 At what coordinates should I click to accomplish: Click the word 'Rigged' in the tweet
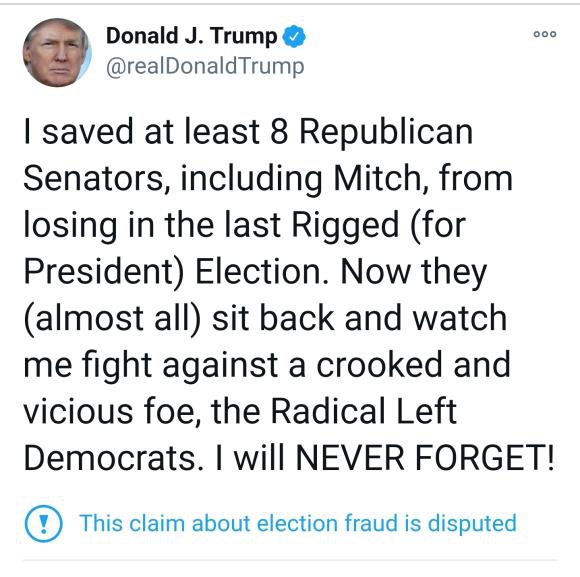click(345, 226)
